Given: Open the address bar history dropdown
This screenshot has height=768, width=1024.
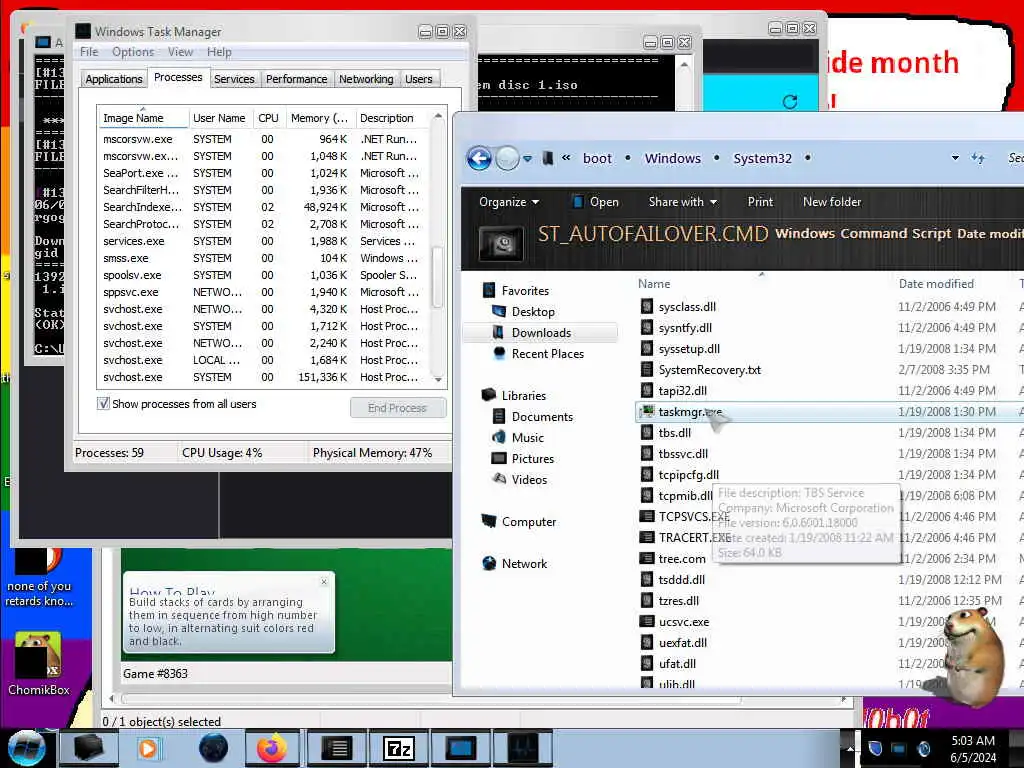Looking at the screenshot, I should pyautogui.click(x=955, y=158).
